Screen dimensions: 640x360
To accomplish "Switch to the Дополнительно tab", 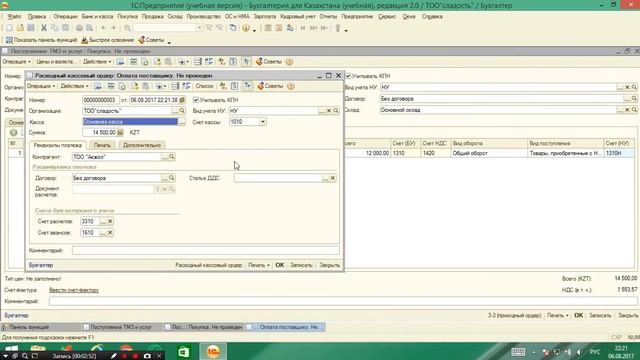I will click(142, 145).
